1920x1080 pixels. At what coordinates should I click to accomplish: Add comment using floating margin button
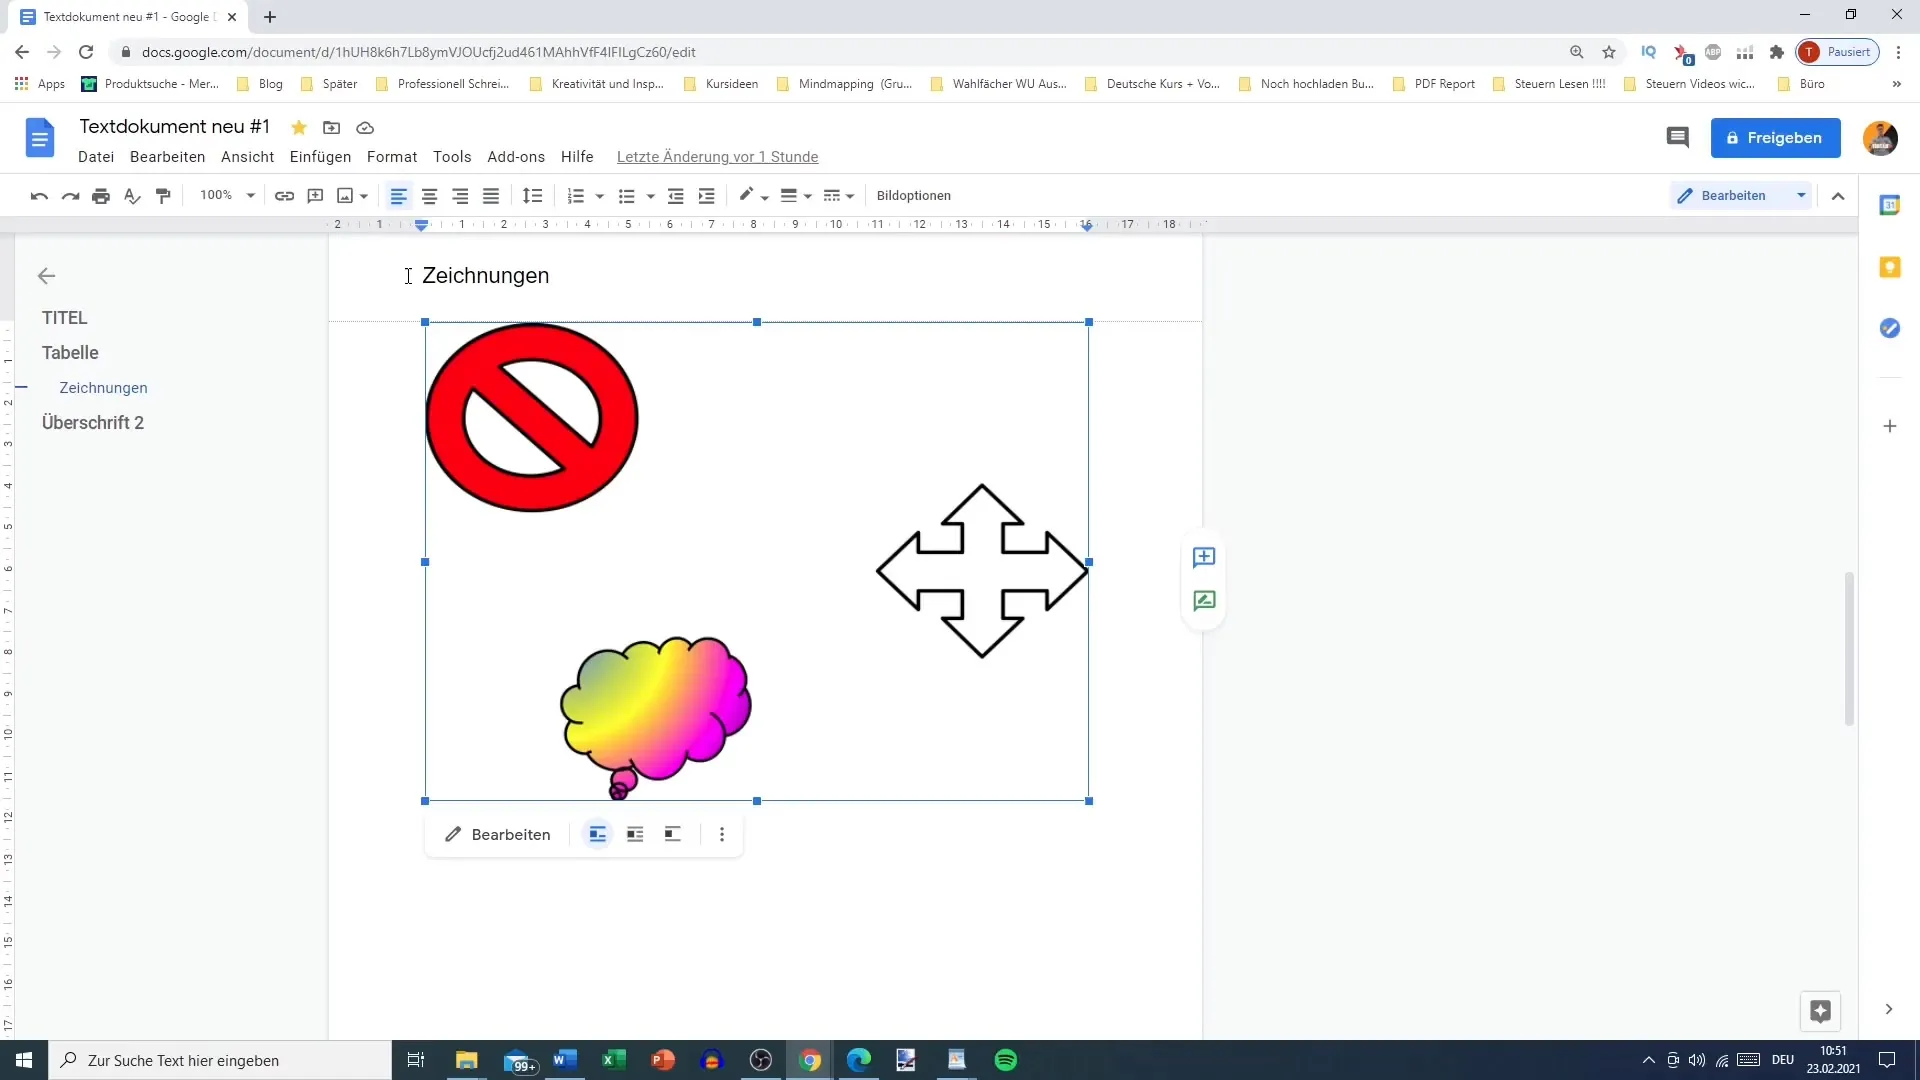click(x=1204, y=558)
